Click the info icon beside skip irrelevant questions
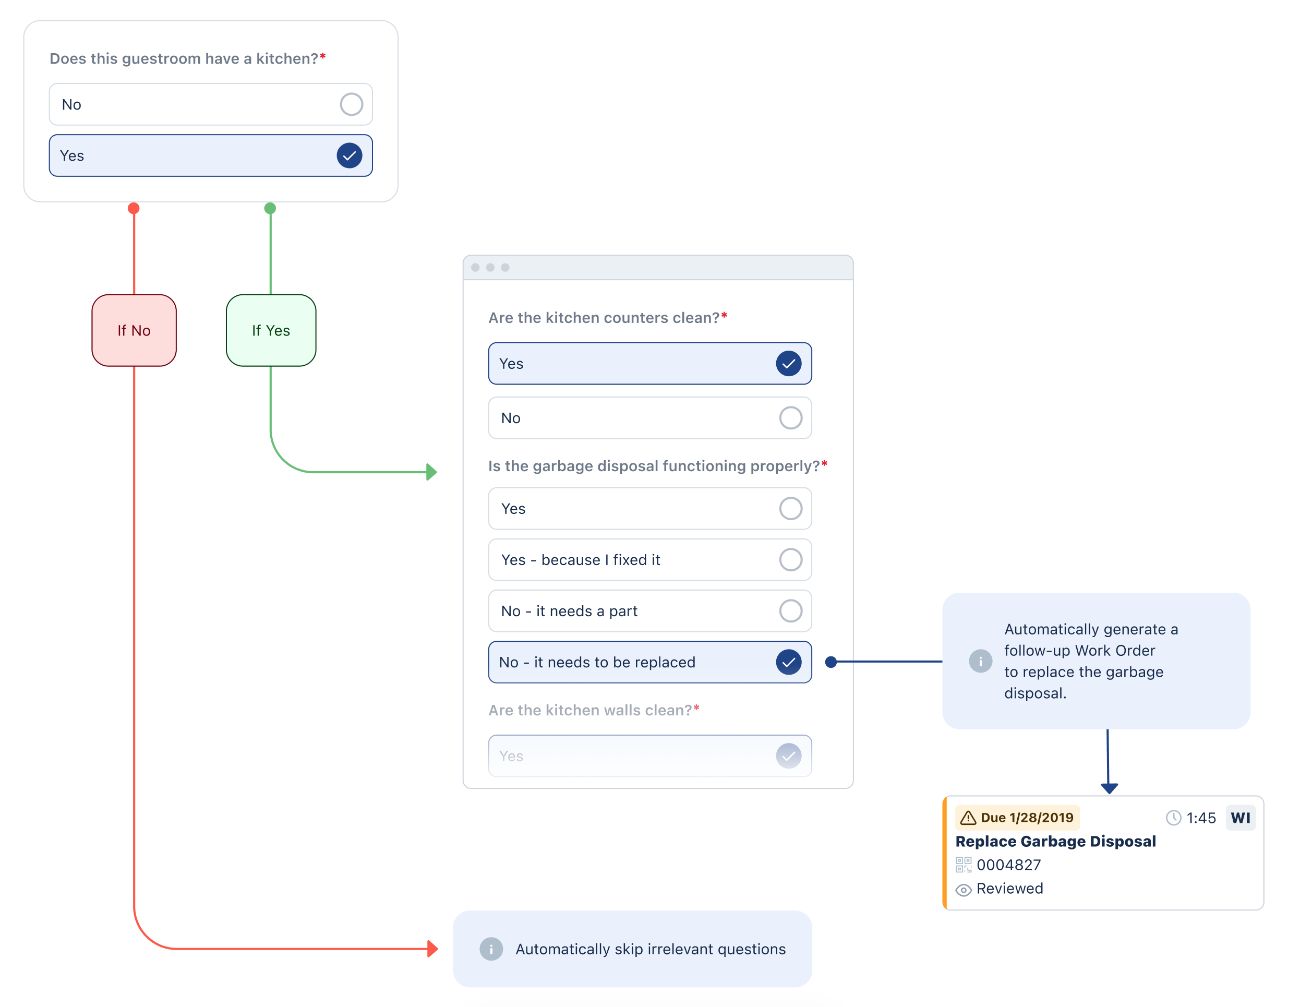The image size is (1300, 1007). coord(490,949)
